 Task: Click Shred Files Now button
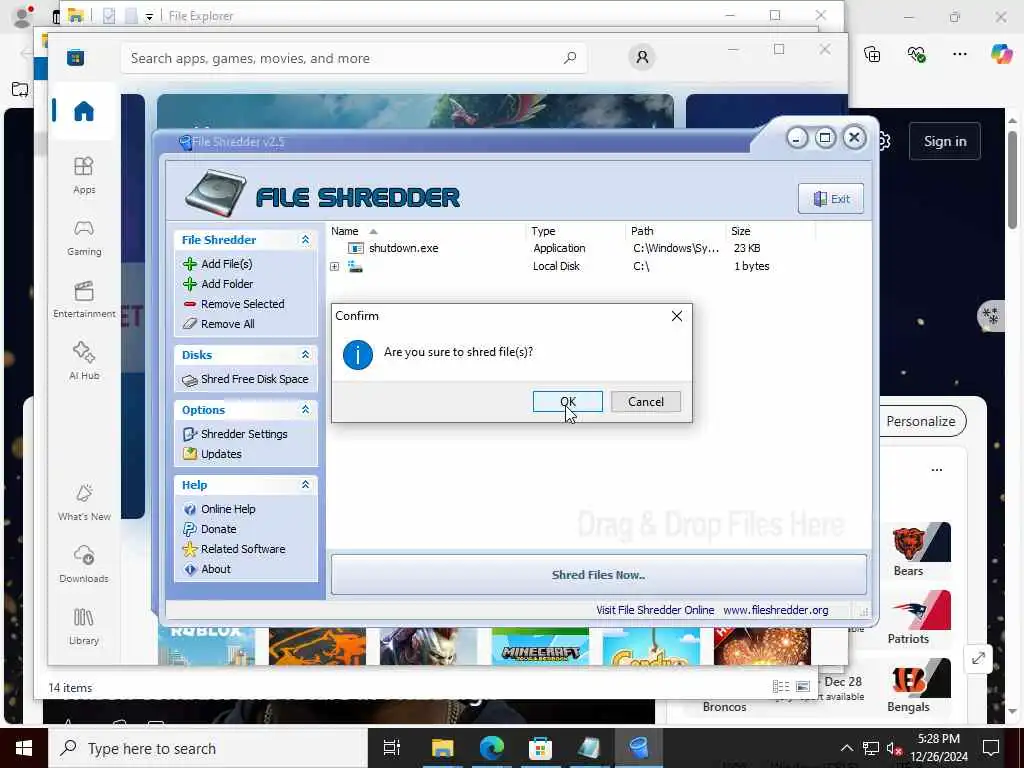tap(598, 575)
